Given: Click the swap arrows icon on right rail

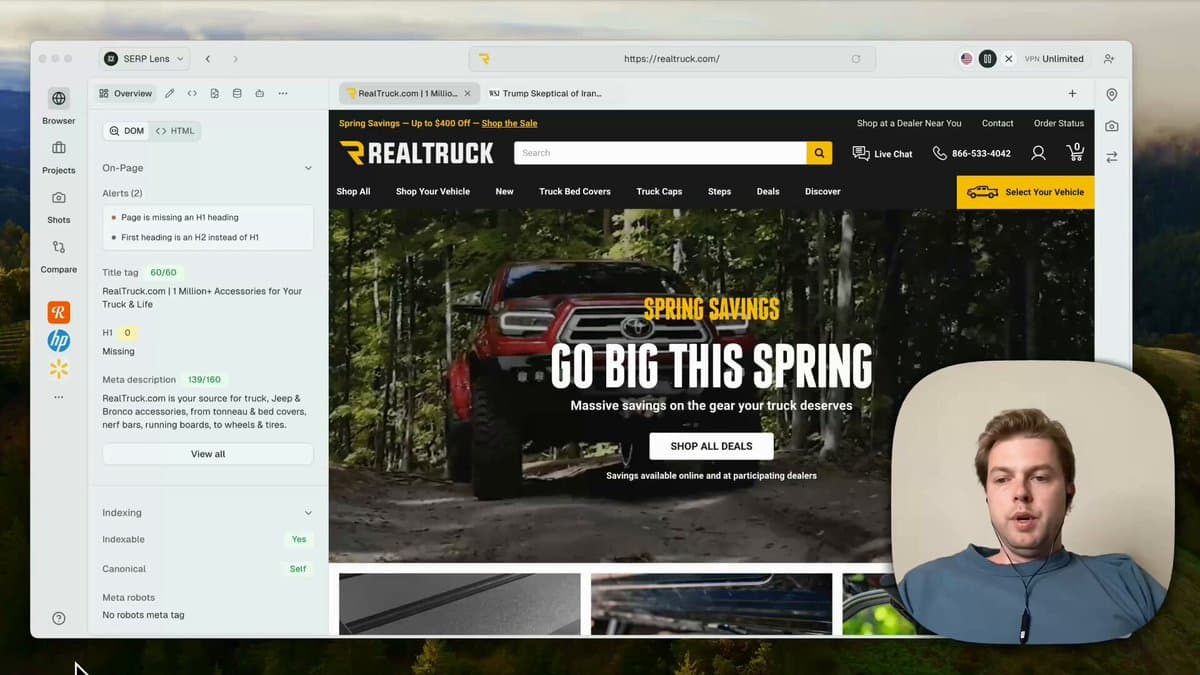Looking at the screenshot, I should tap(1112, 157).
